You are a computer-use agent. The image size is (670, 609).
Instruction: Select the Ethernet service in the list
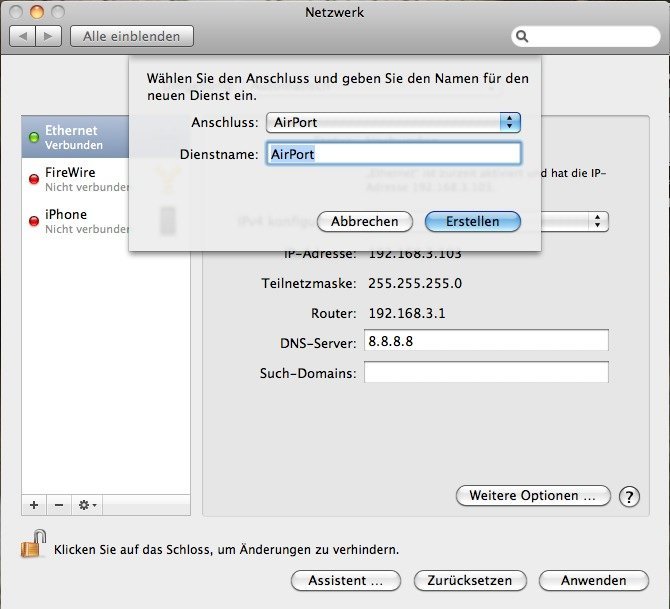tap(75, 137)
